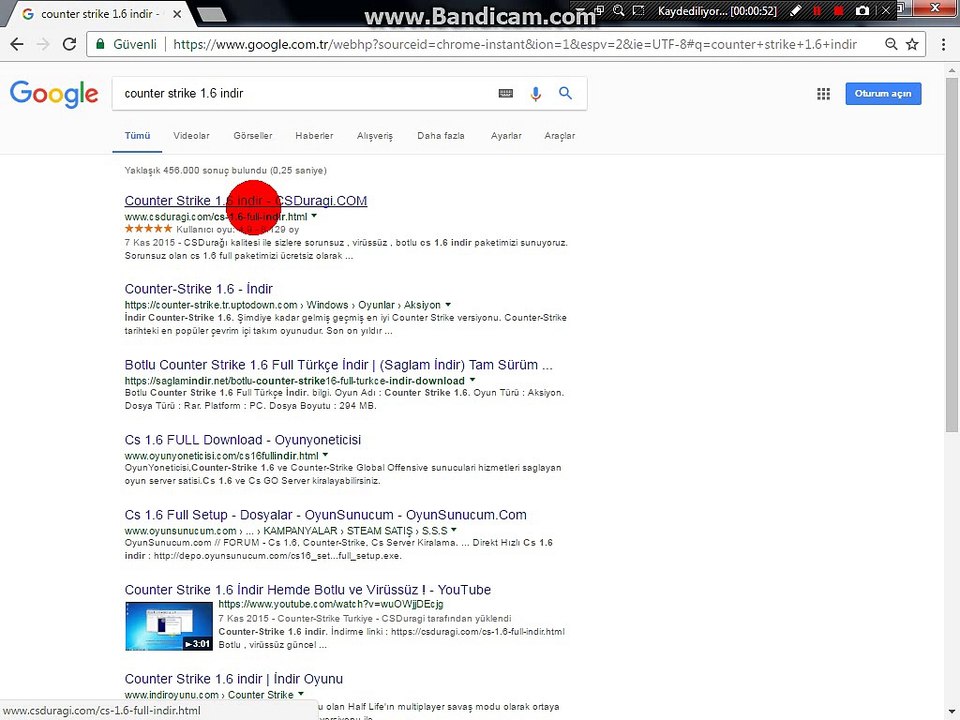Click the zoom magnifier in address bar
This screenshot has width=960, height=720.
[x=891, y=44]
